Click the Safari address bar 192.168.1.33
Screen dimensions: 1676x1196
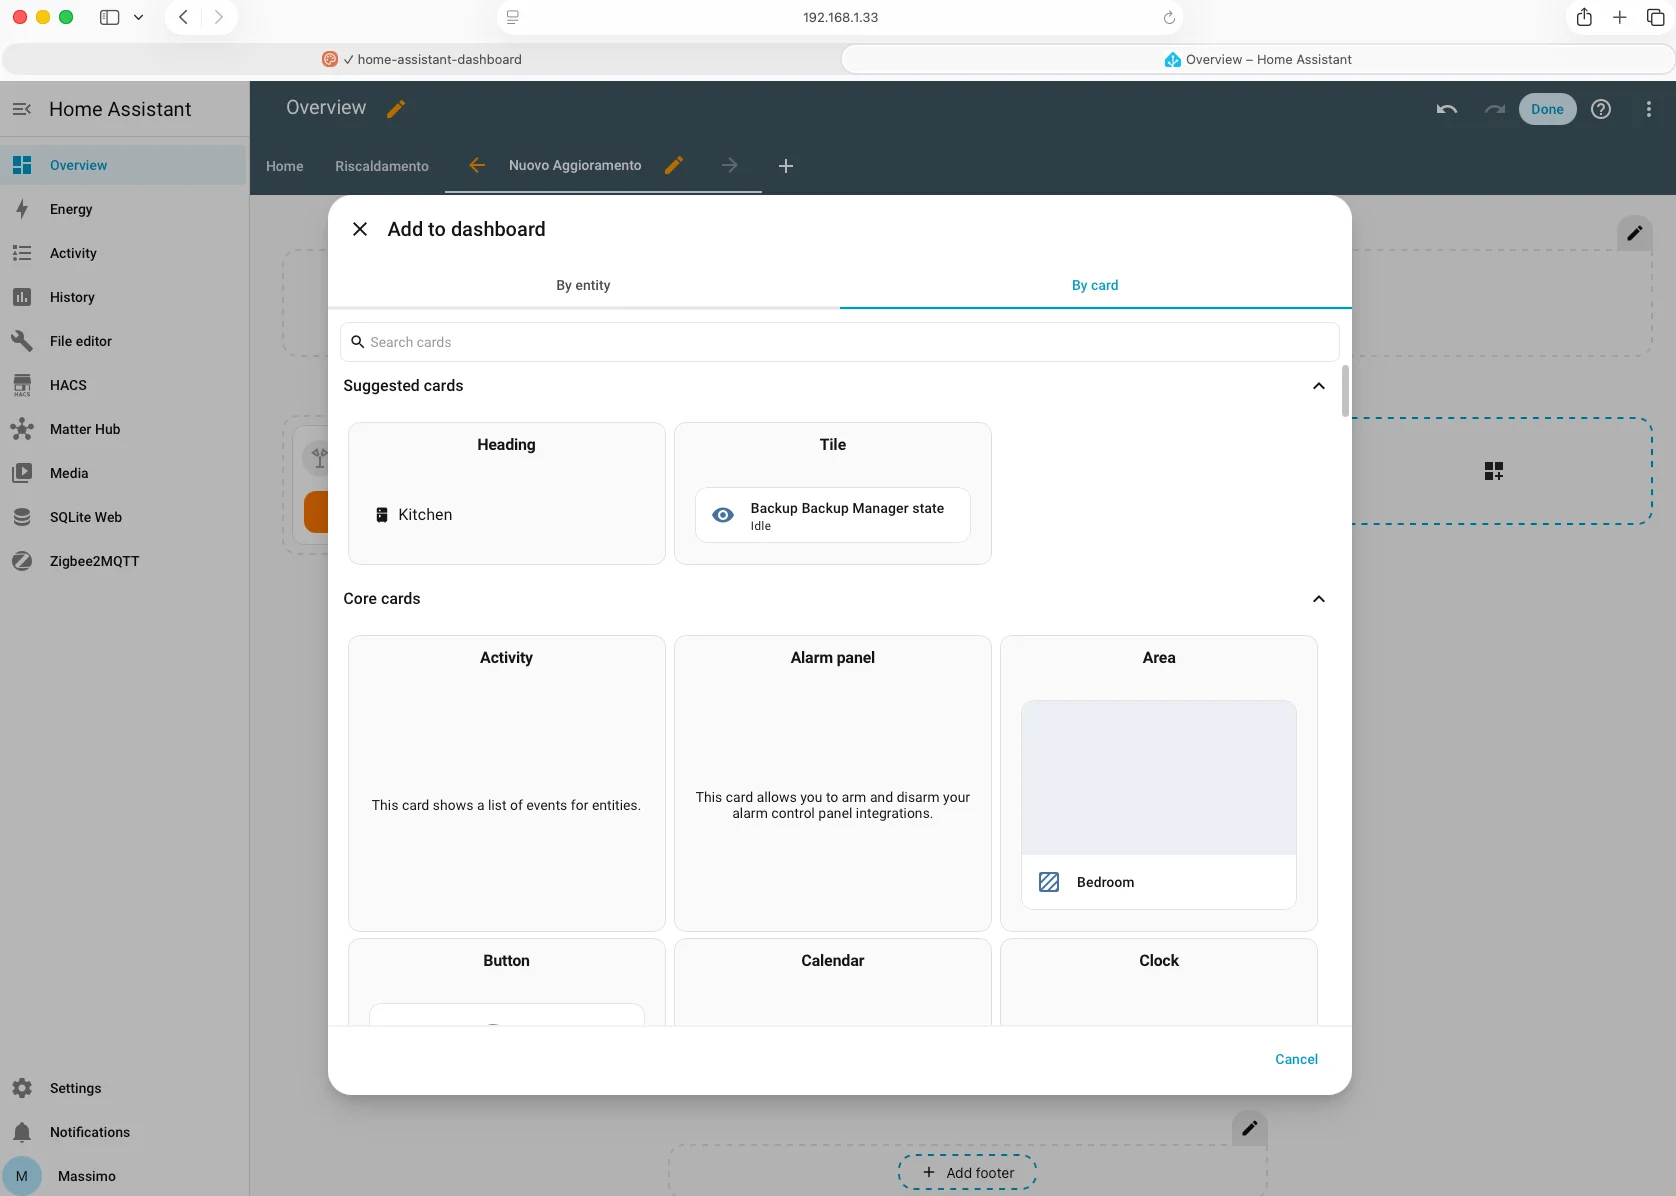coord(840,17)
